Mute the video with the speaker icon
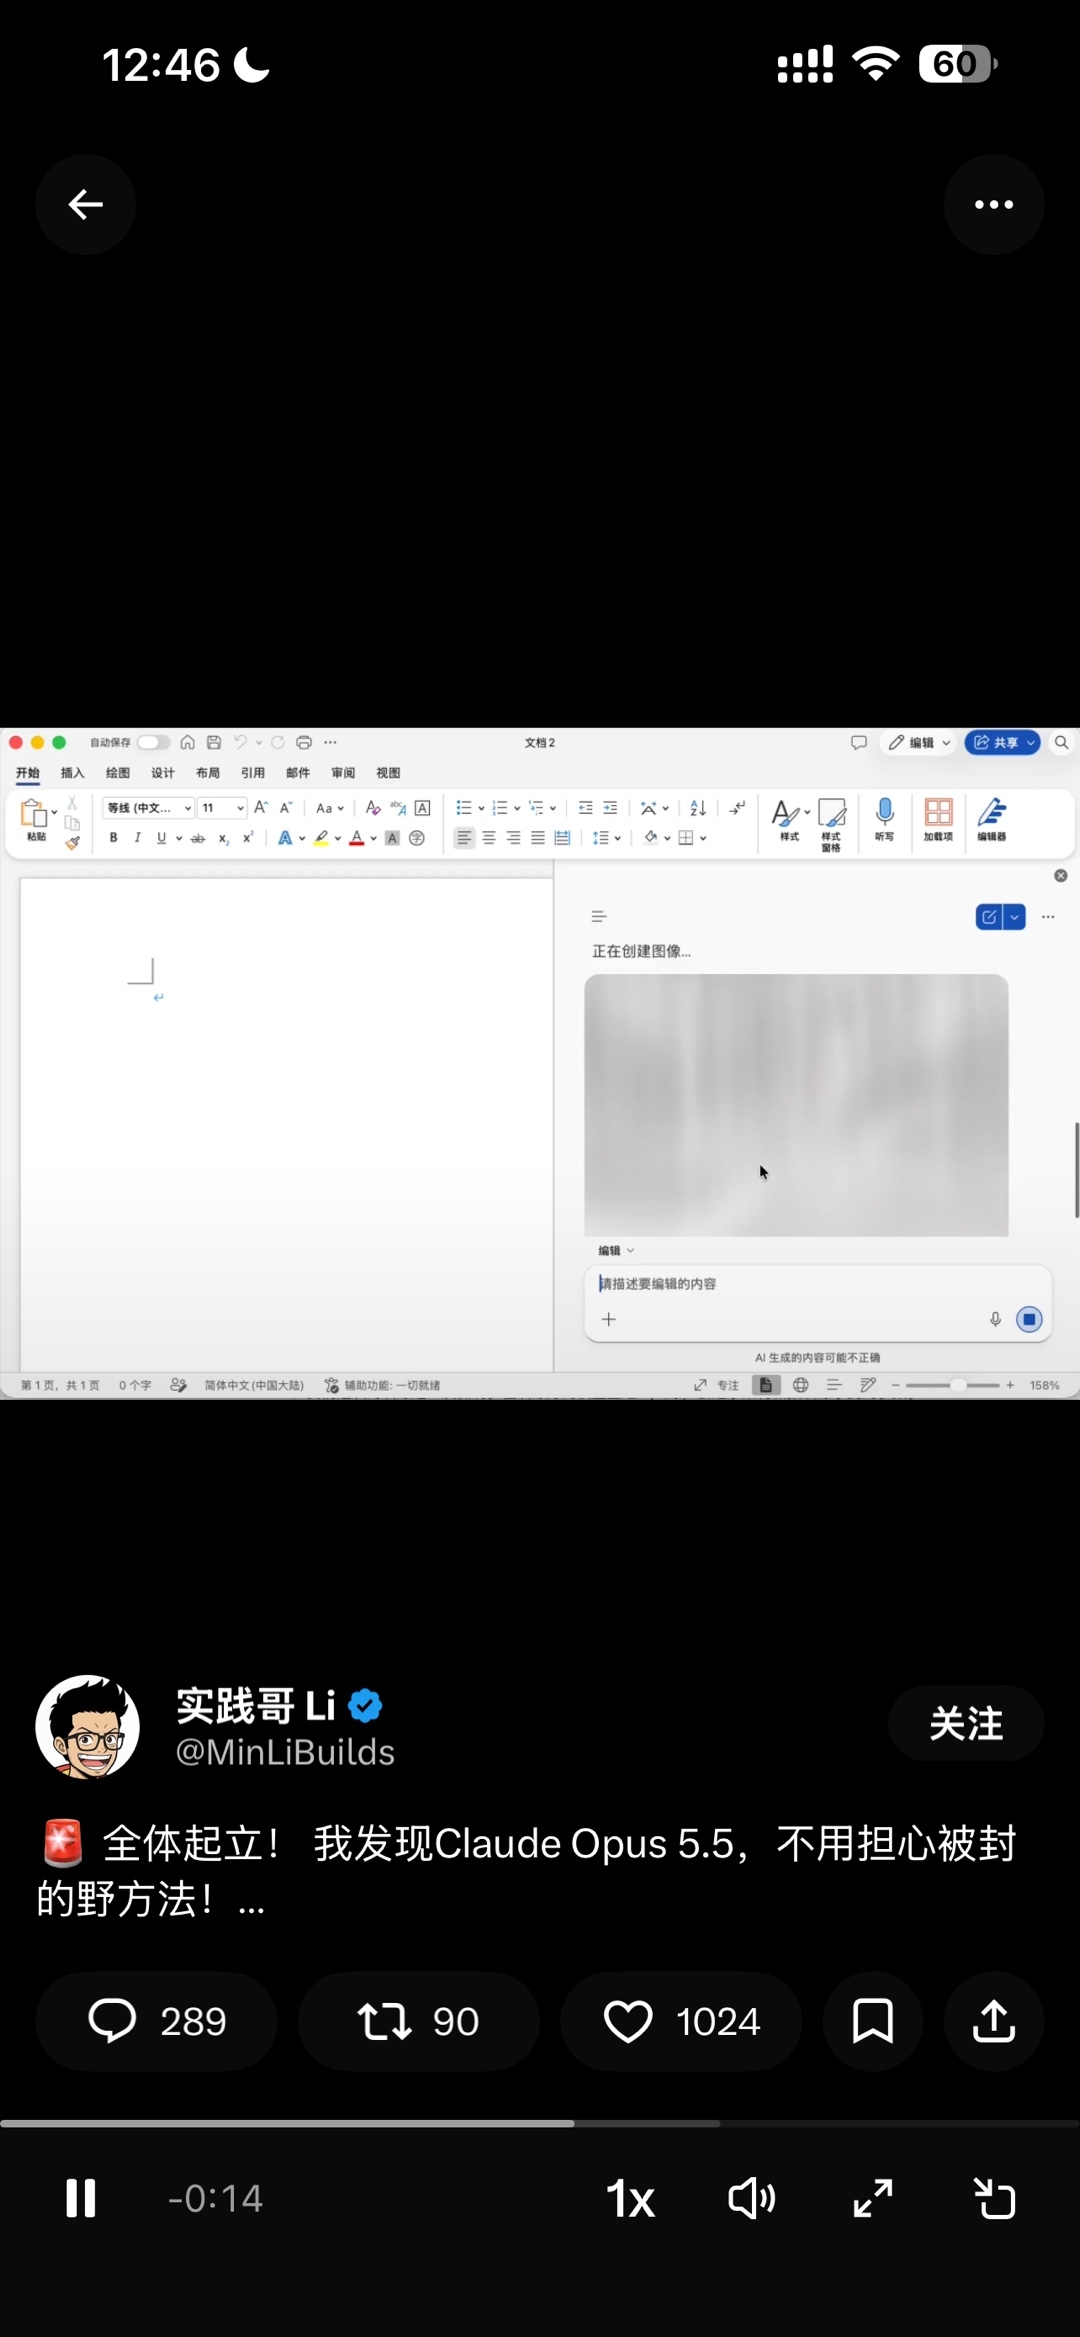The width and height of the screenshot is (1080, 2337). tap(752, 2199)
